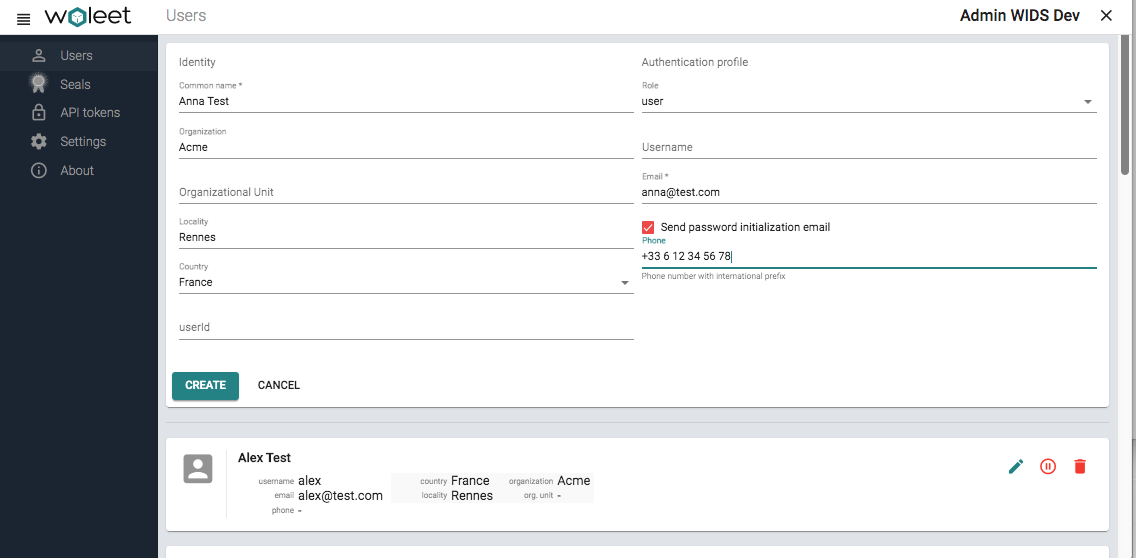Open the Country dropdown
The height and width of the screenshot is (558, 1136).
[405, 282]
